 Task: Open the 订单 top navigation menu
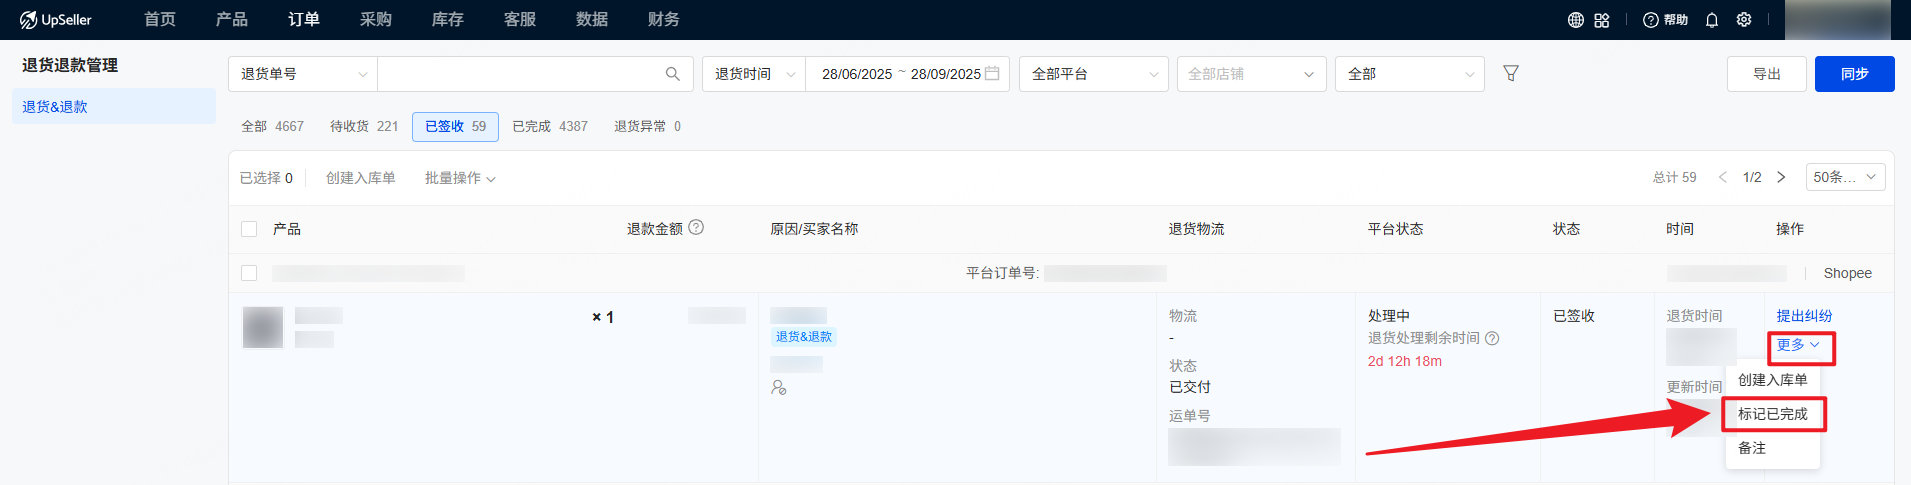(304, 20)
